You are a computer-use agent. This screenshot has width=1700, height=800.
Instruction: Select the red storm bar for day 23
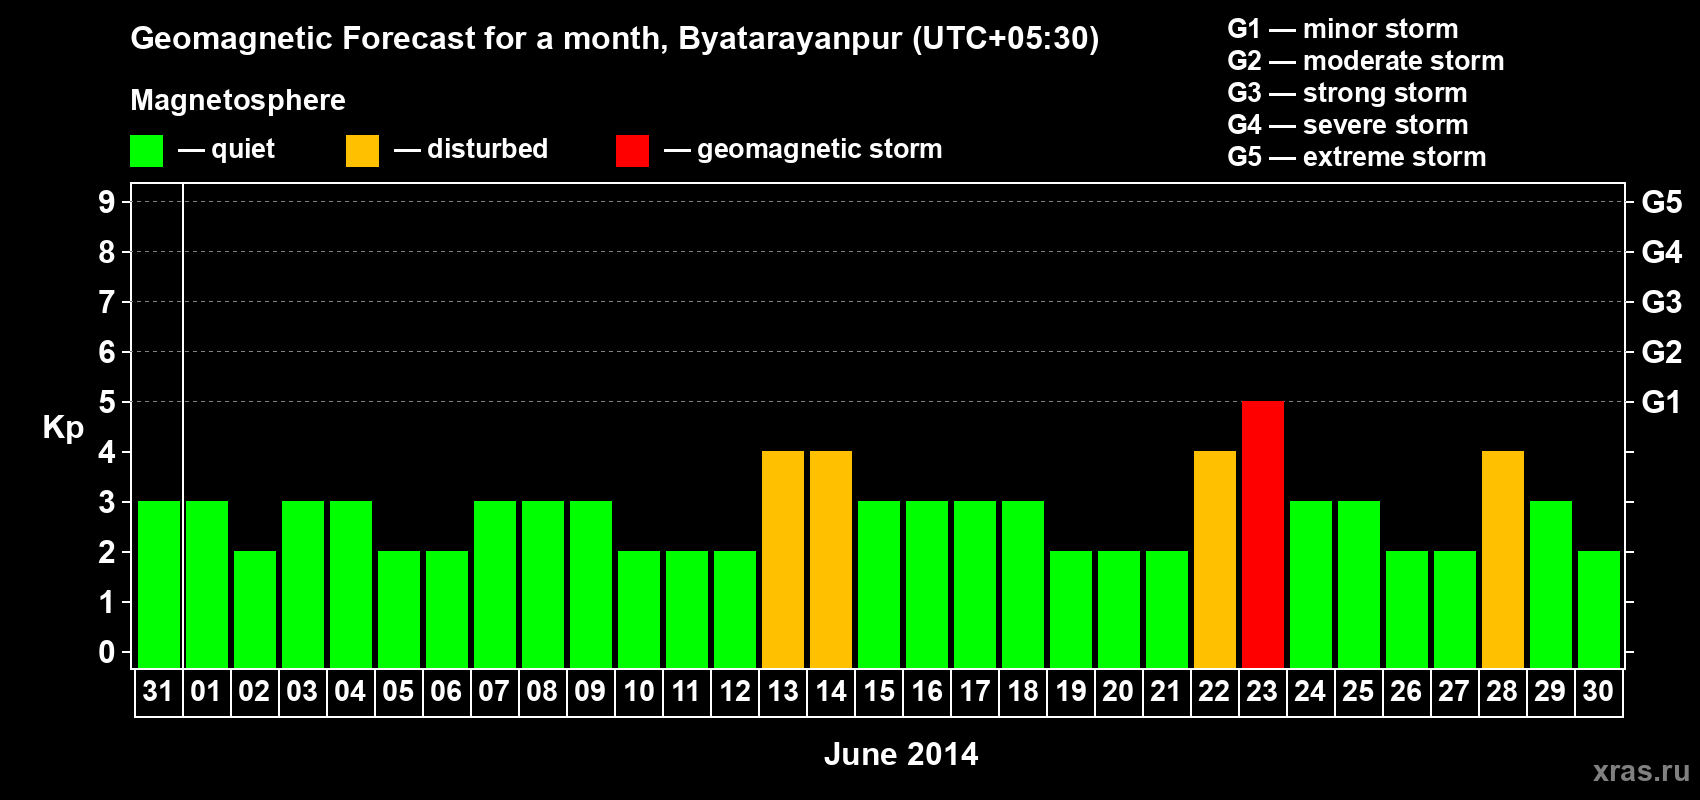[x=1263, y=534]
